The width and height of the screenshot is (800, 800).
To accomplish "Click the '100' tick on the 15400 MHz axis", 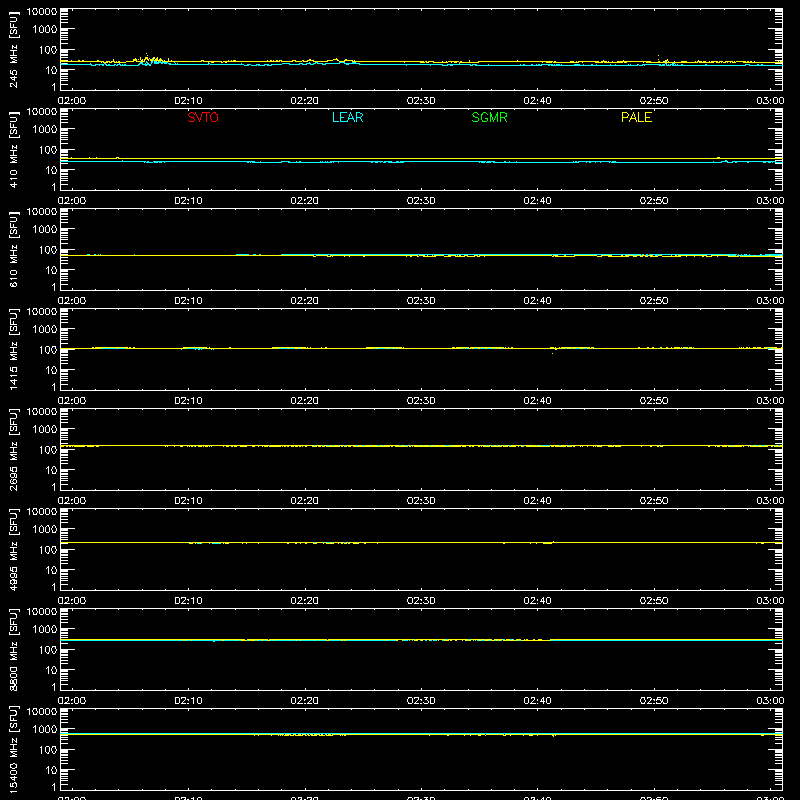I will (48, 750).
